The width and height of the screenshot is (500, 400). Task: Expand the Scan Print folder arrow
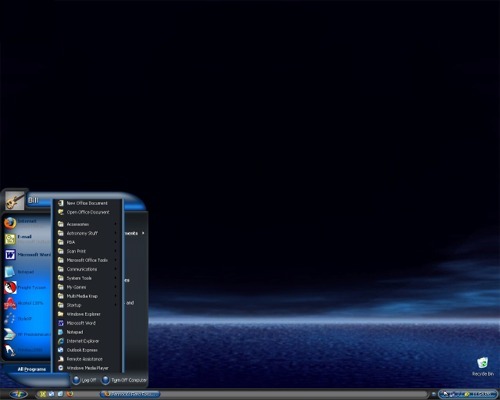(x=116, y=251)
